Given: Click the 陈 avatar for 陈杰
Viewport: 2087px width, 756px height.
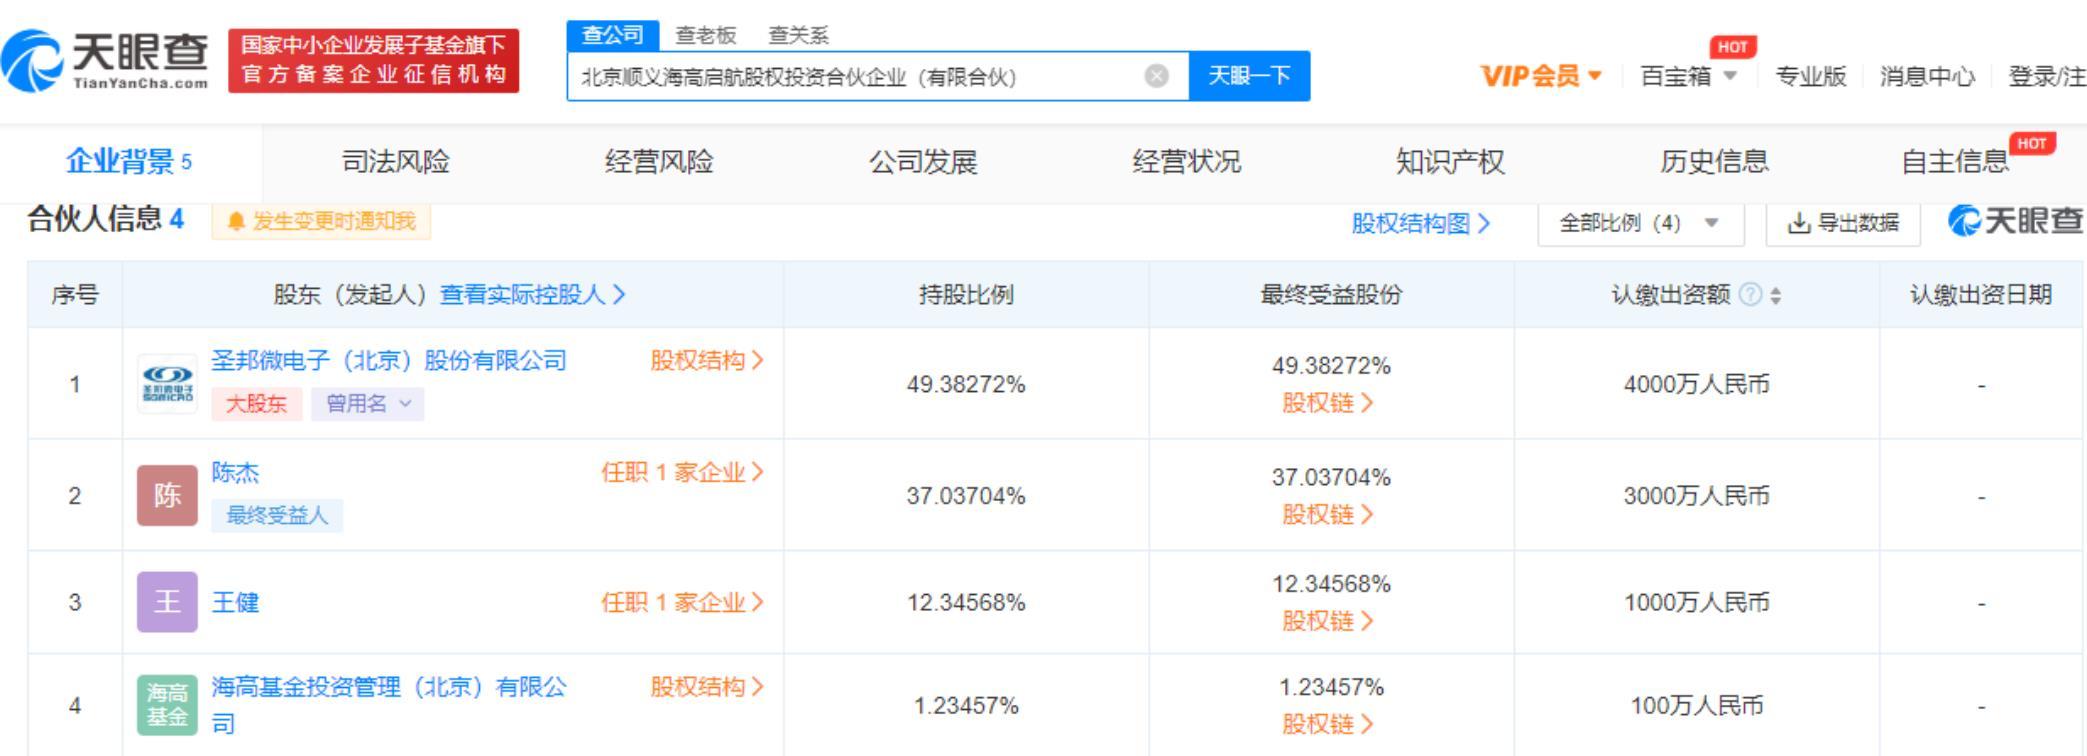Looking at the screenshot, I should (167, 495).
